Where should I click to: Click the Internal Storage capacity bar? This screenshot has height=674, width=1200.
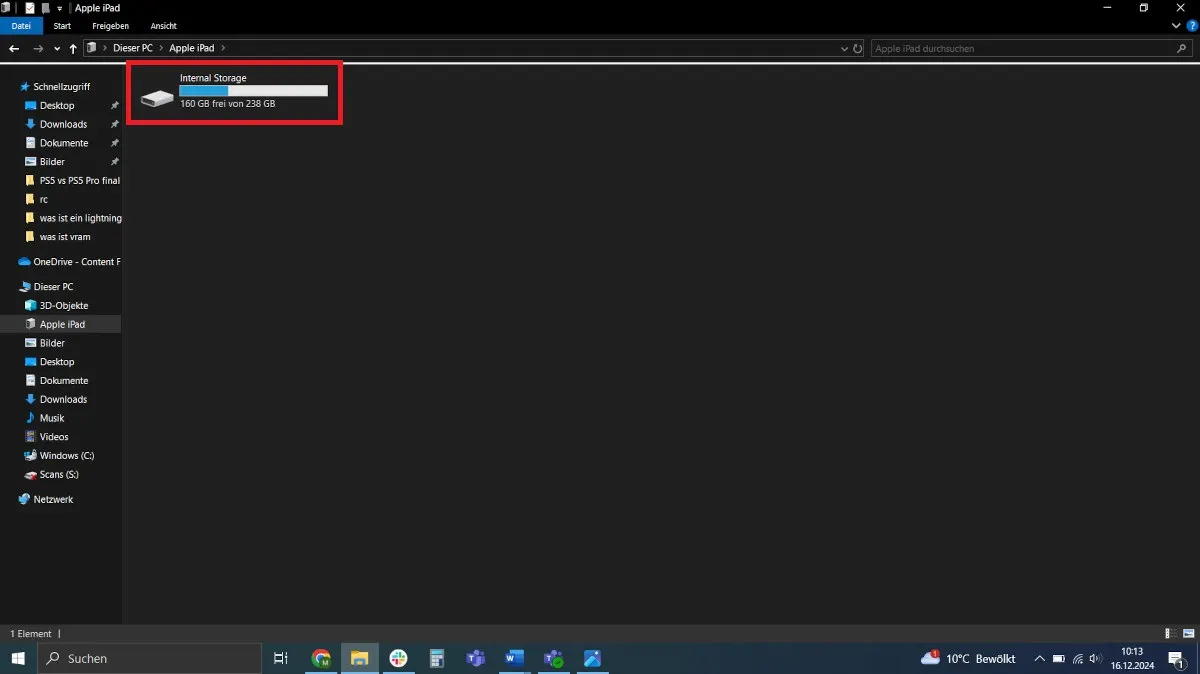pos(253,90)
